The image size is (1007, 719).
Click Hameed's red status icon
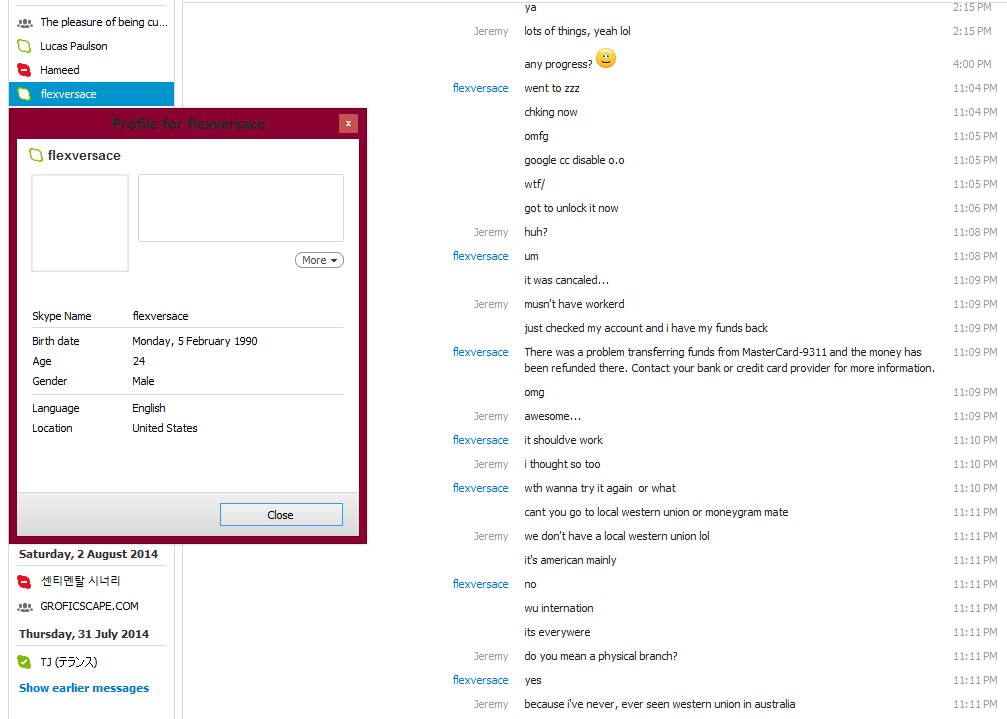click(x=24, y=70)
